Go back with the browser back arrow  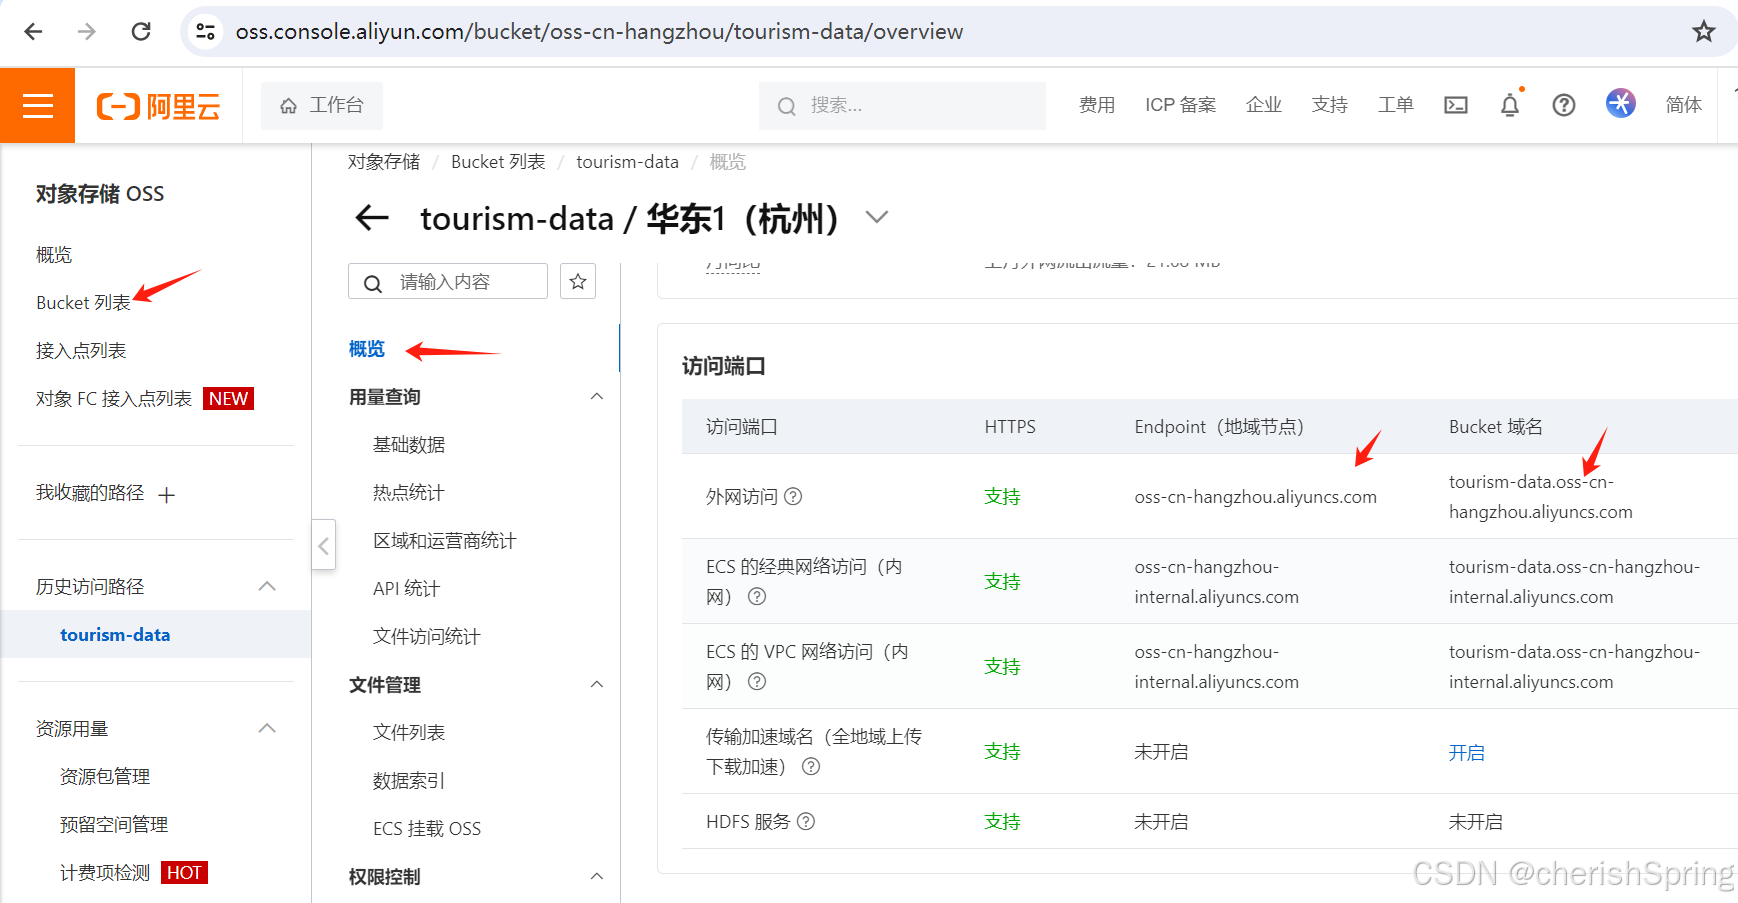click(33, 31)
